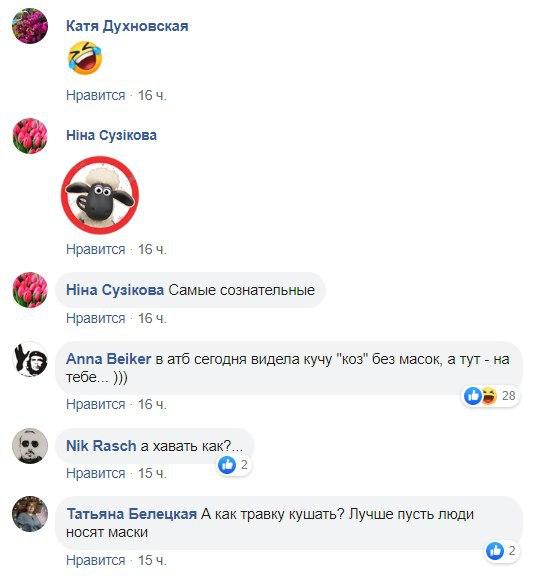Click the Anna Beiker name link
Image resolution: width=560 pixels, height=576 pixels.
click(108, 359)
